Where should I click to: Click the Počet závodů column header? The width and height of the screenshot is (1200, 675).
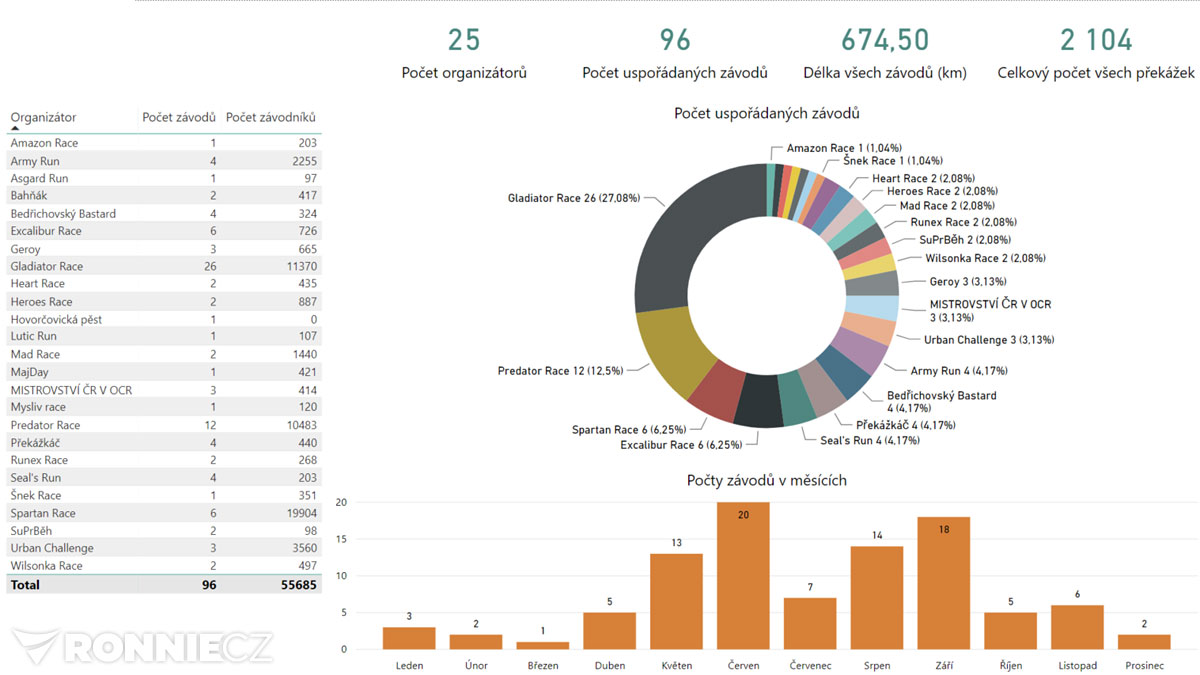click(179, 118)
